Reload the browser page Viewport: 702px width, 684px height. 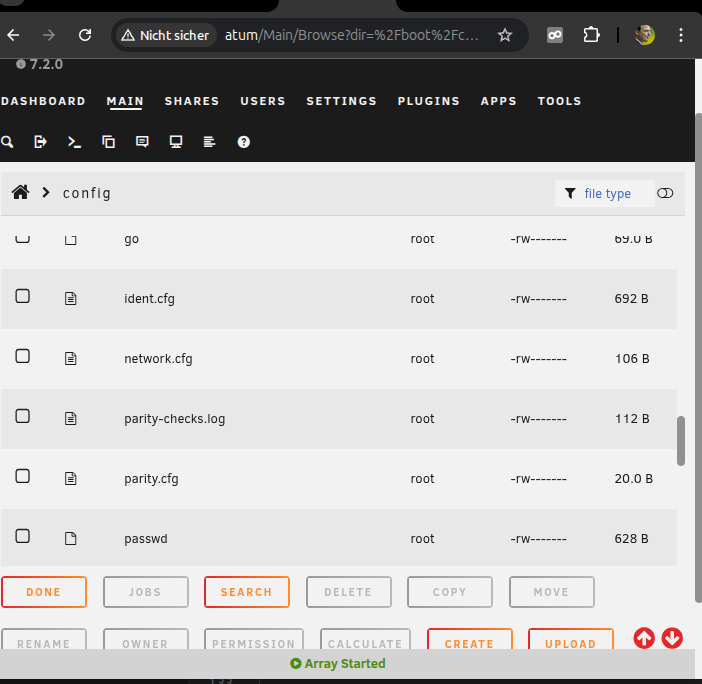pos(85,35)
